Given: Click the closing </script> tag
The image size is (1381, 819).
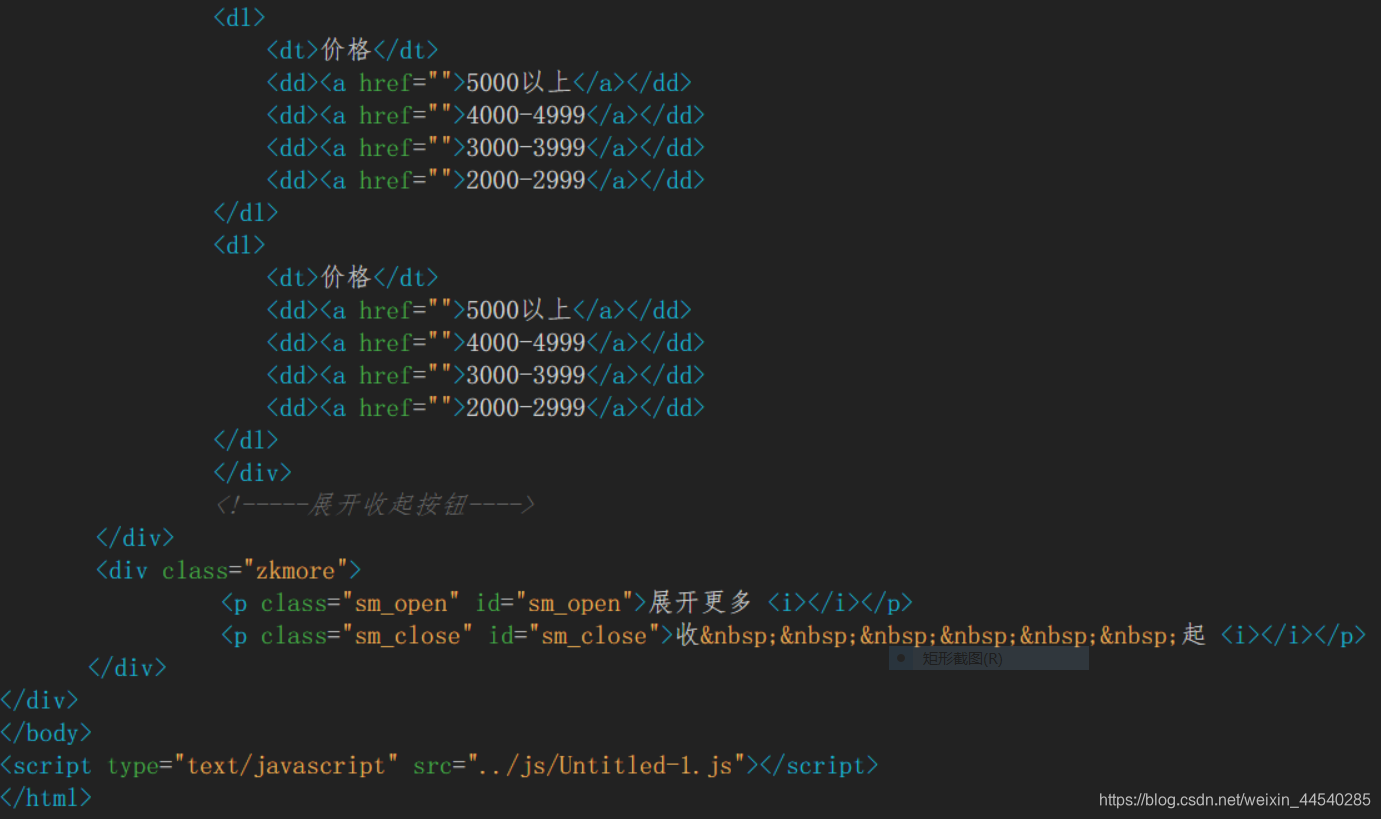Looking at the screenshot, I should click(x=819, y=766).
